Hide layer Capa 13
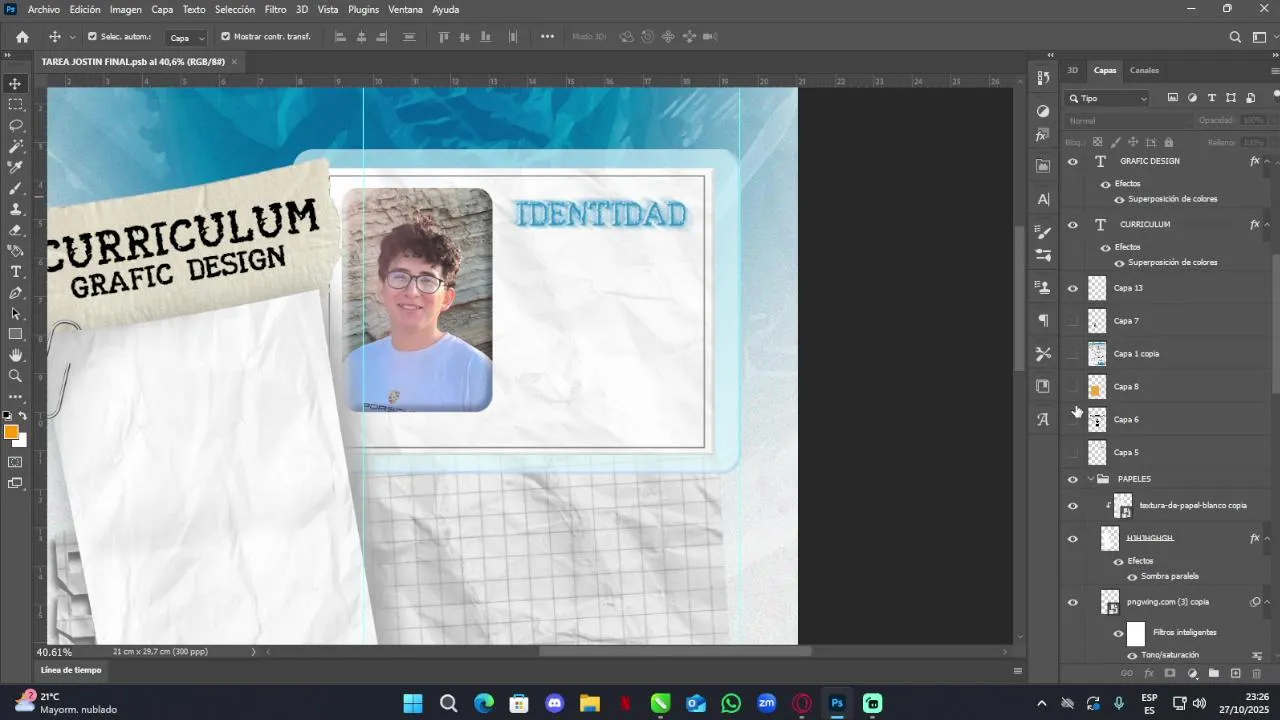The image size is (1280, 720). coord(1073,288)
